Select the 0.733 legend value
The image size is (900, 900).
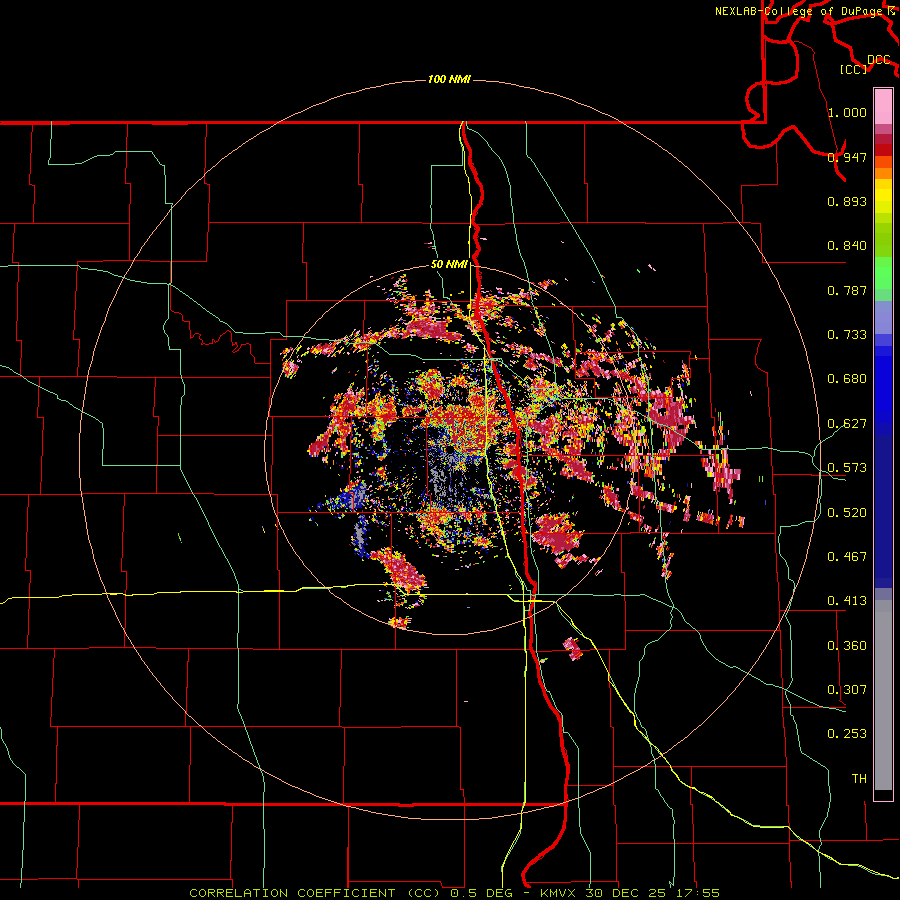(847, 335)
